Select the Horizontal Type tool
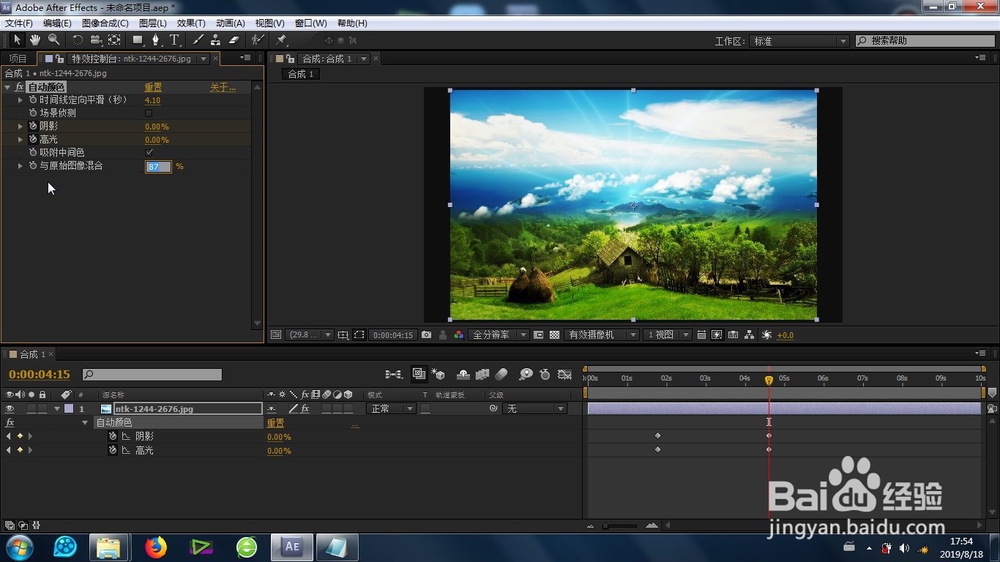 (173, 40)
